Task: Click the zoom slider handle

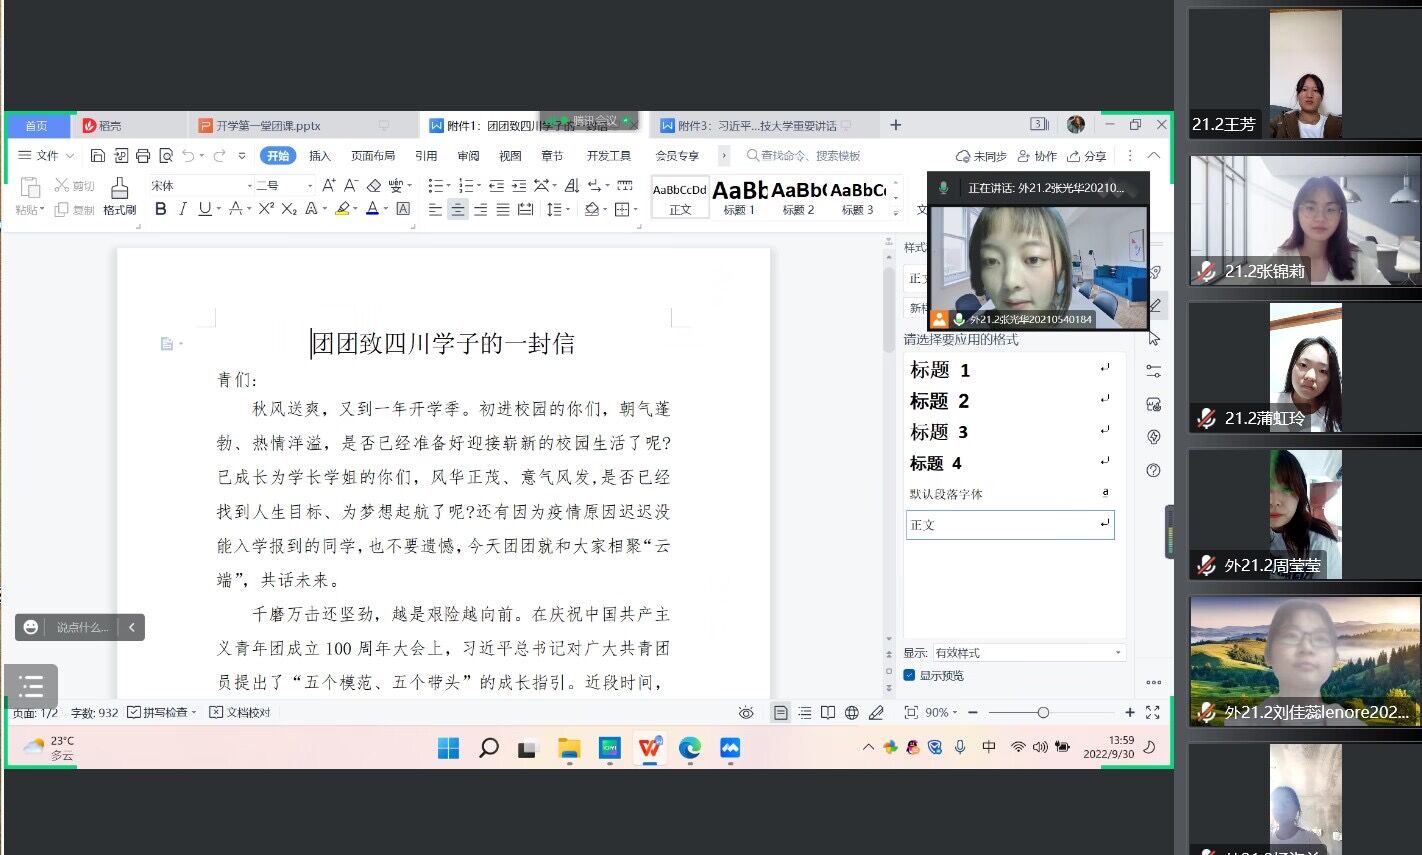Action: (x=1043, y=713)
